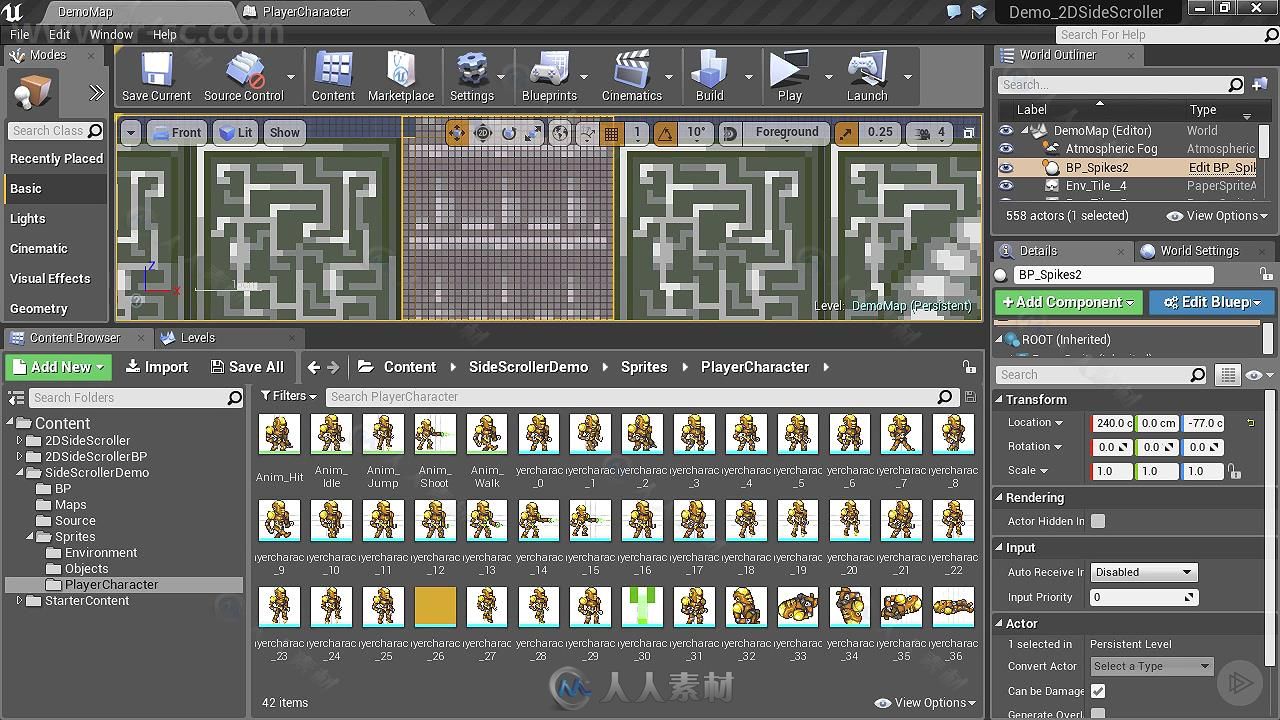Click the Build toolbar icon
1280x720 pixels.
pyautogui.click(x=709, y=78)
